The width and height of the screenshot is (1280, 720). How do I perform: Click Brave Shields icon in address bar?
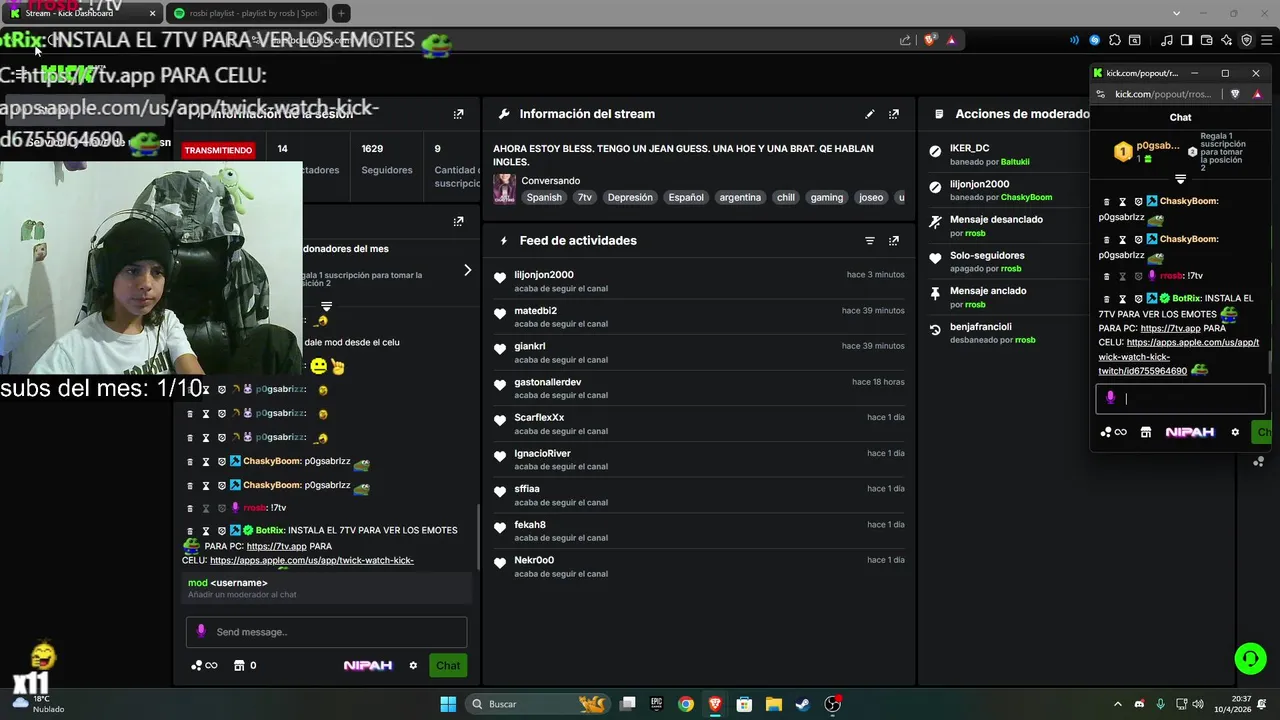coord(930,40)
